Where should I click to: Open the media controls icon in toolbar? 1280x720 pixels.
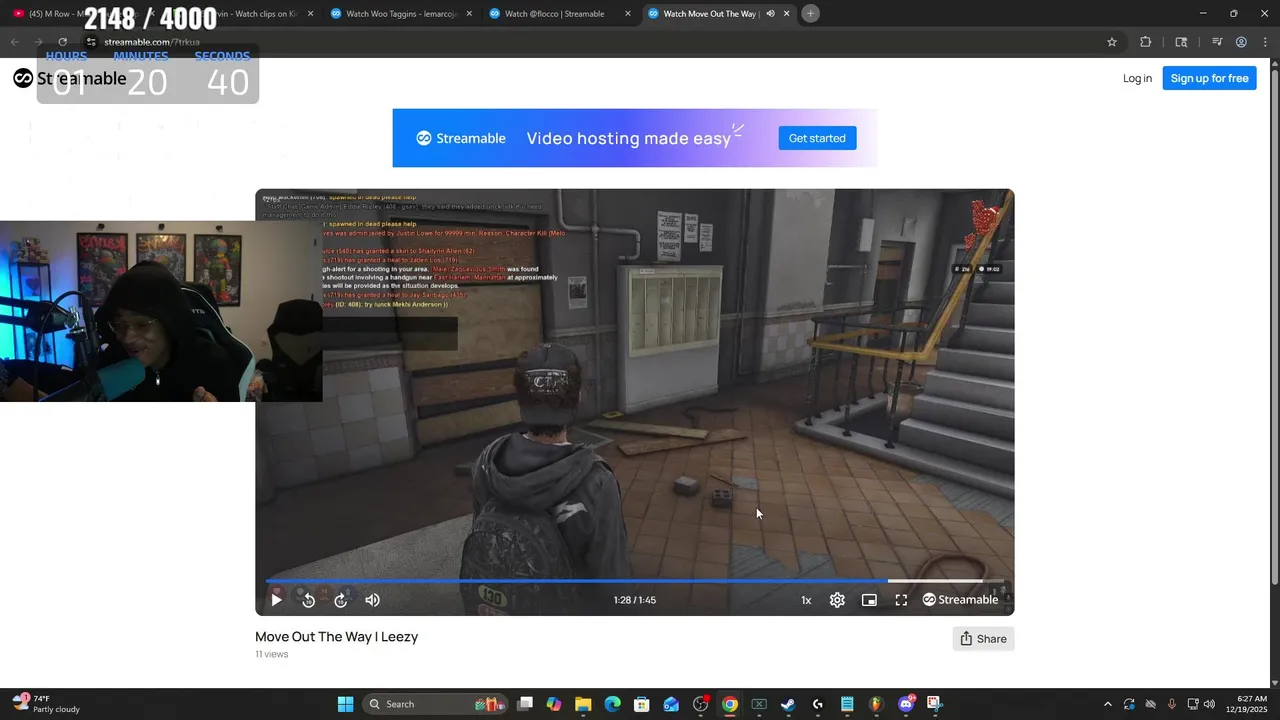[1217, 42]
